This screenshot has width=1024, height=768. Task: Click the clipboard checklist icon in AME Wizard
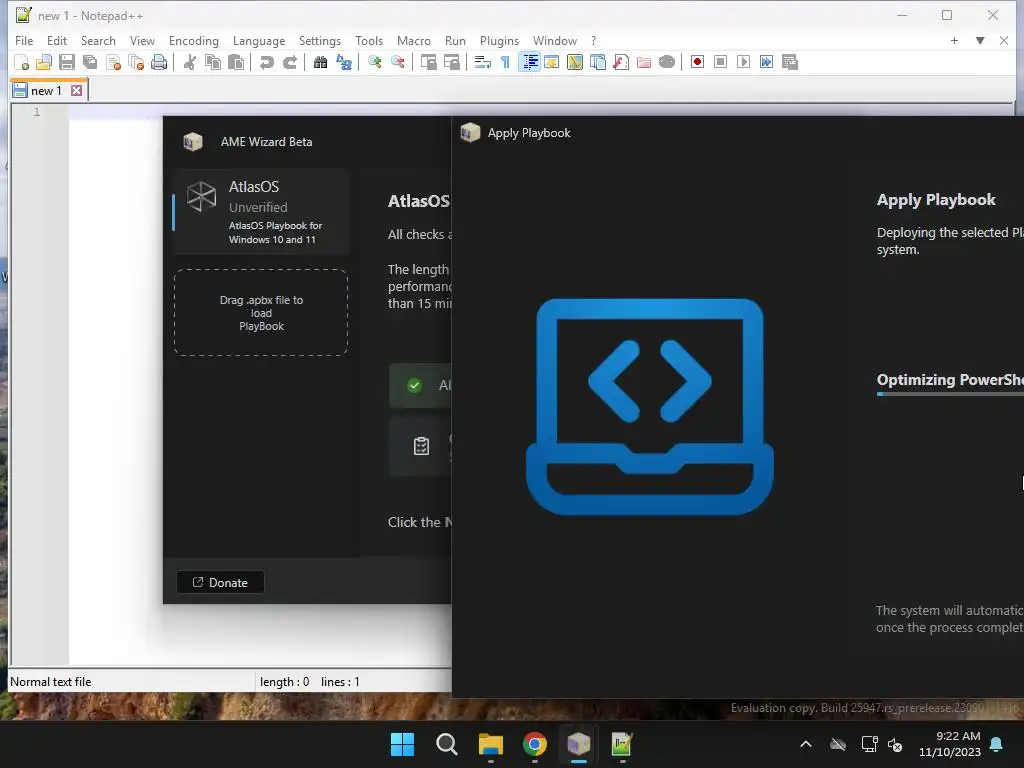(421, 446)
